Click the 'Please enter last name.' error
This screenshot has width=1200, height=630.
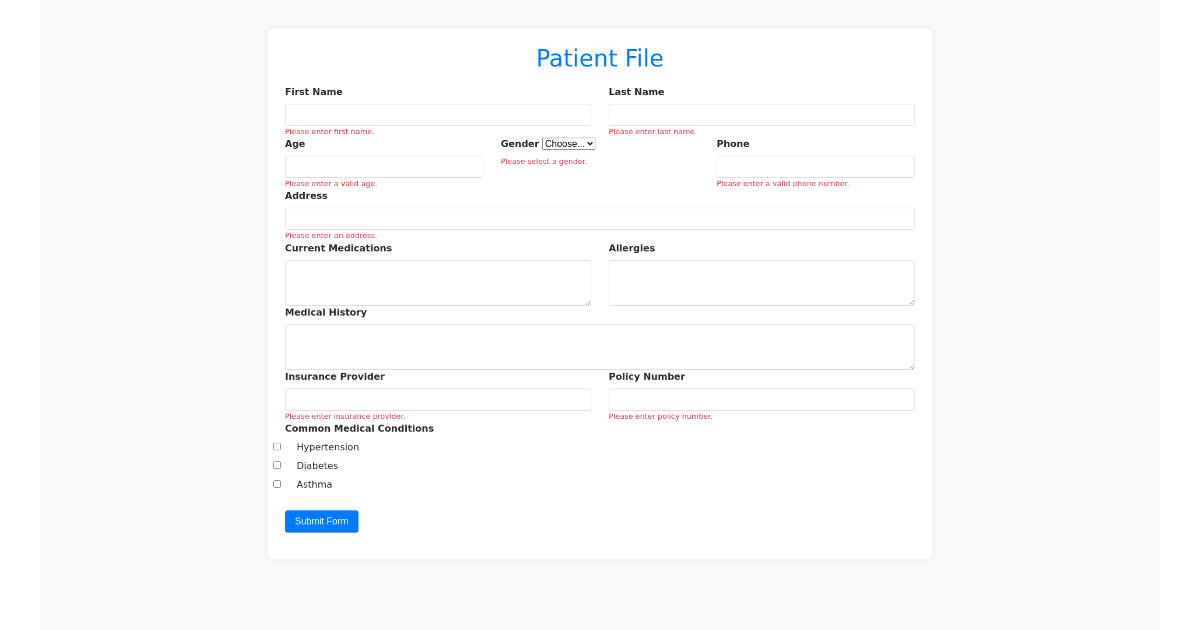pos(653,132)
